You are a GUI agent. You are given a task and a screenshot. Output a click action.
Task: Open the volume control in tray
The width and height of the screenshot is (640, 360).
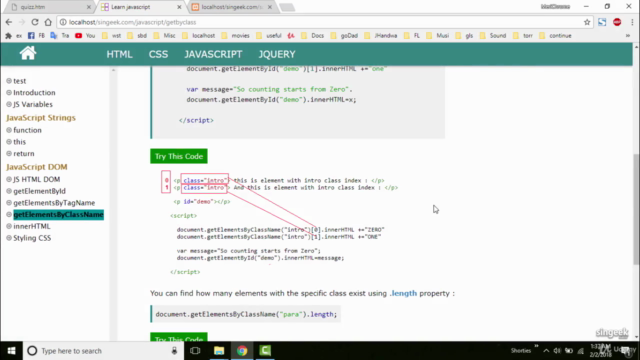(x=557, y=351)
